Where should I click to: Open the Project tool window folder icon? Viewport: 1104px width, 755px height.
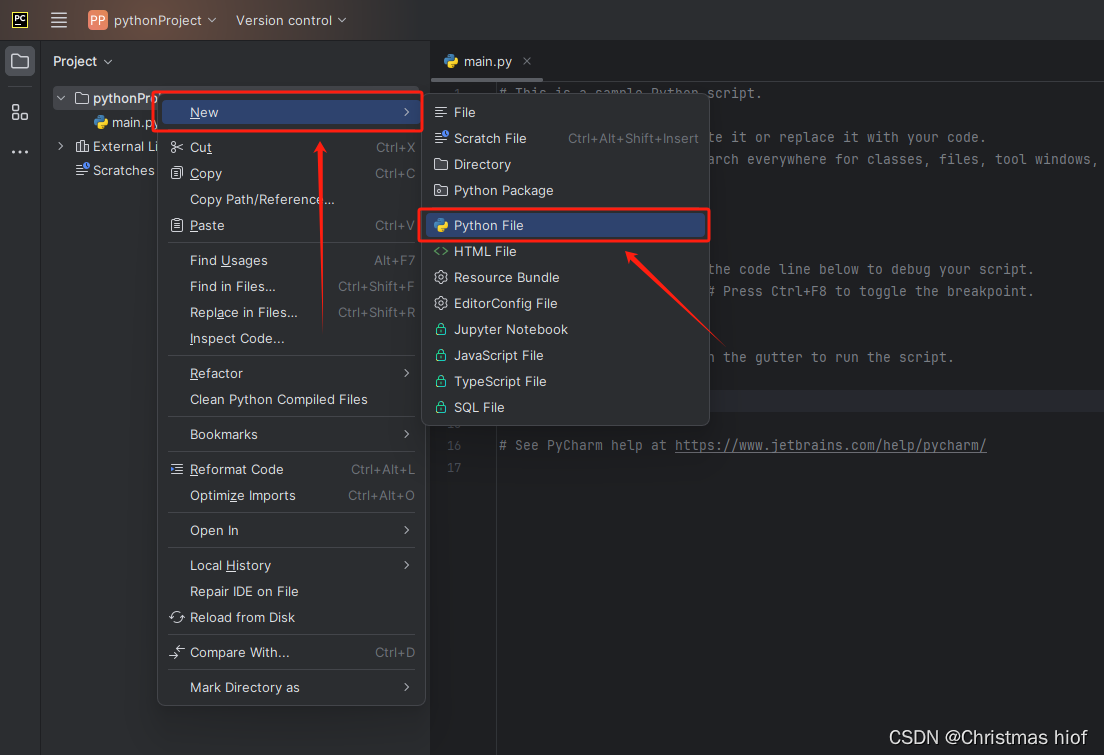pyautogui.click(x=20, y=61)
